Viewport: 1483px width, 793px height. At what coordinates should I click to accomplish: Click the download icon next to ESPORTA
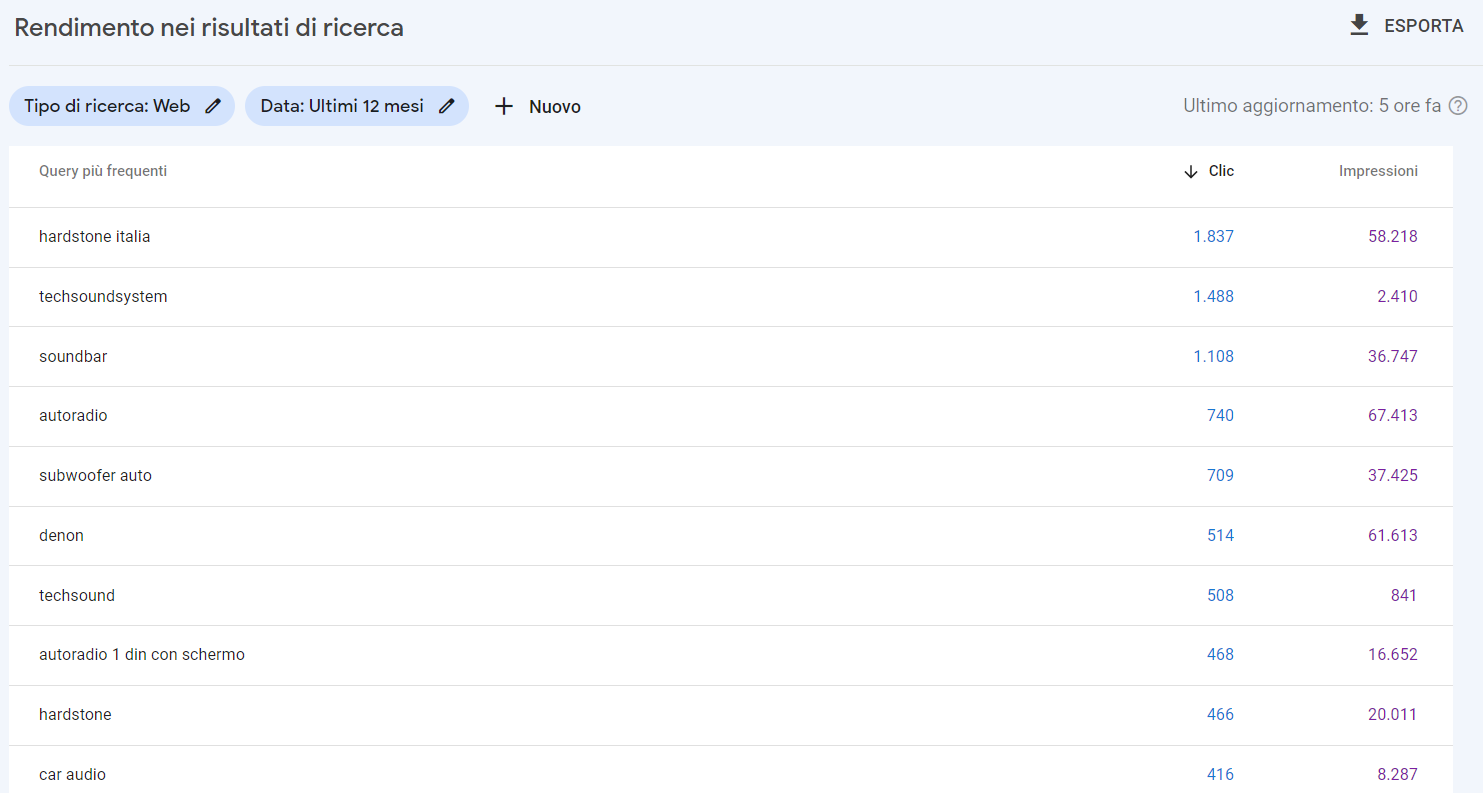coord(1359,25)
